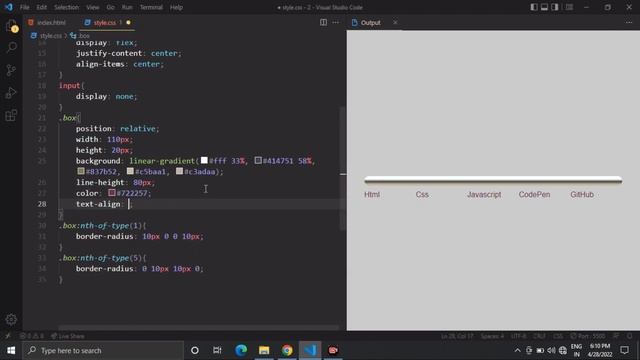Open Visual Studio Code taskbar icon
This screenshot has height=360, width=640.
pyautogui.click(x=310, y=350)
